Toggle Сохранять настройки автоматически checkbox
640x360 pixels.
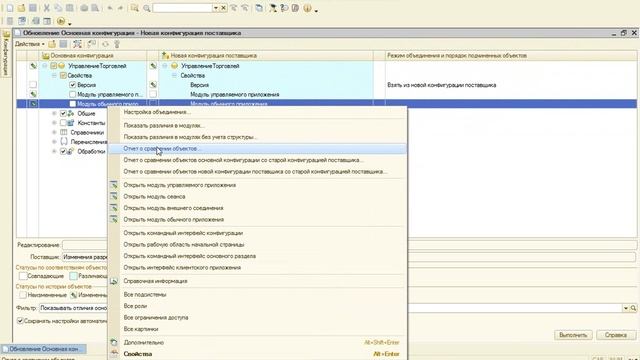20,321
